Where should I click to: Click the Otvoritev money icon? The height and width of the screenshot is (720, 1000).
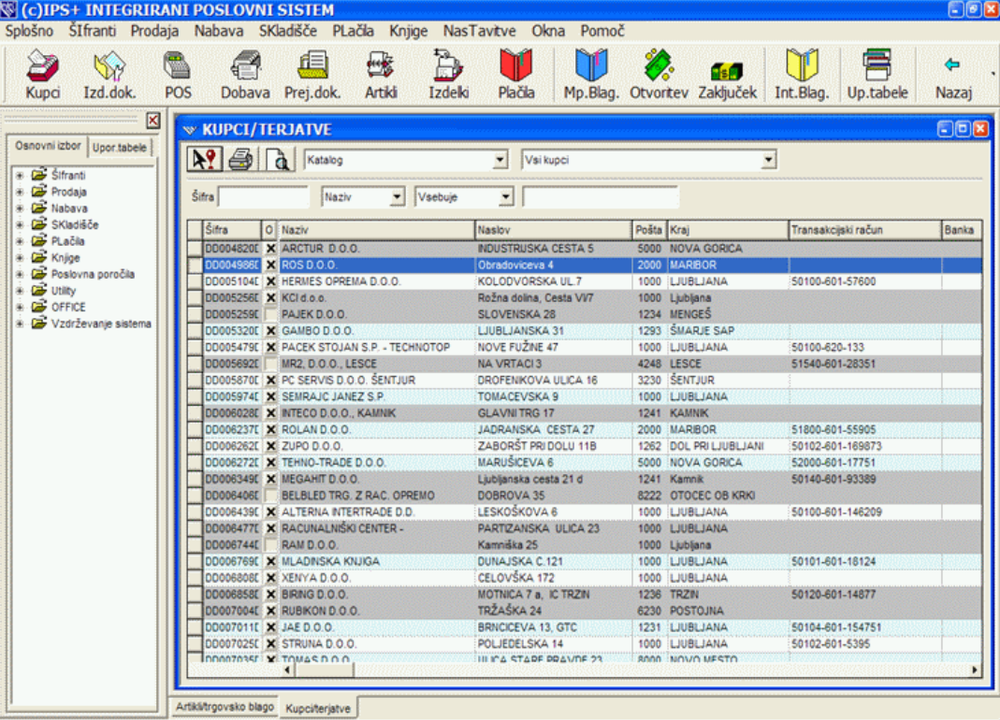click(x=659, y=66)
